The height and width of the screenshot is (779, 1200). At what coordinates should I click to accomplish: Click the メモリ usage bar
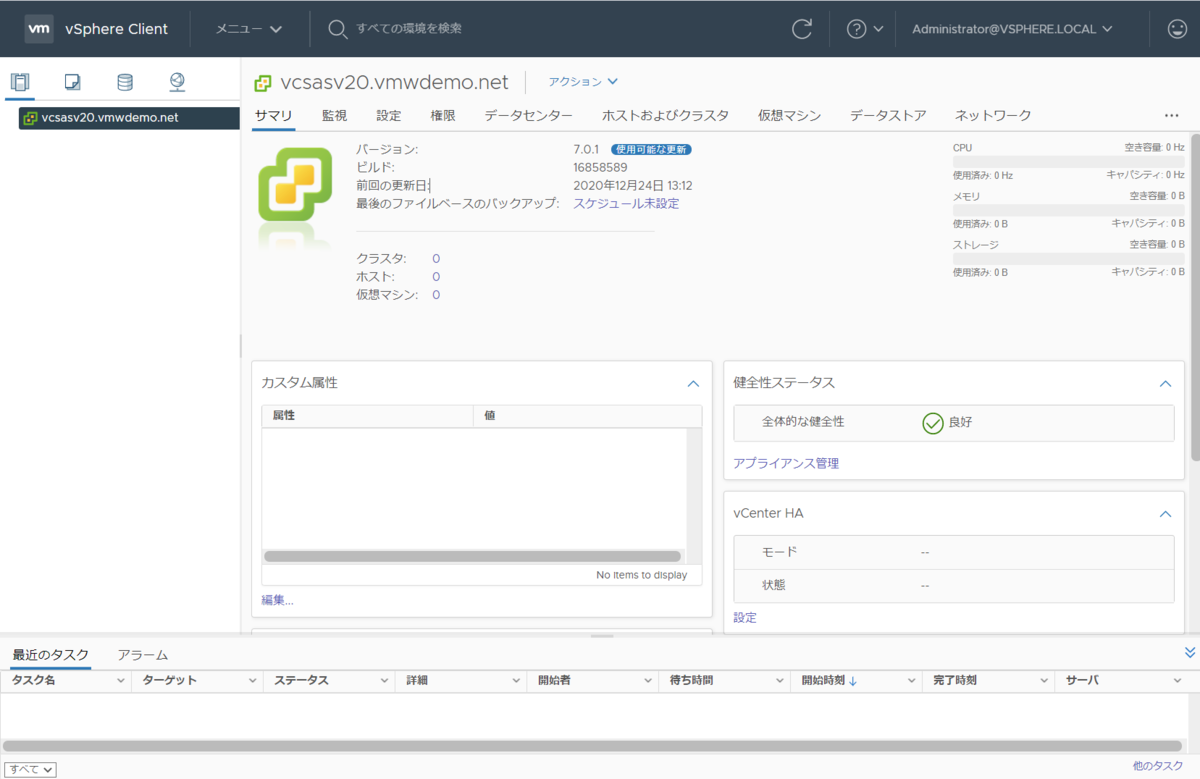[1068, 210]
